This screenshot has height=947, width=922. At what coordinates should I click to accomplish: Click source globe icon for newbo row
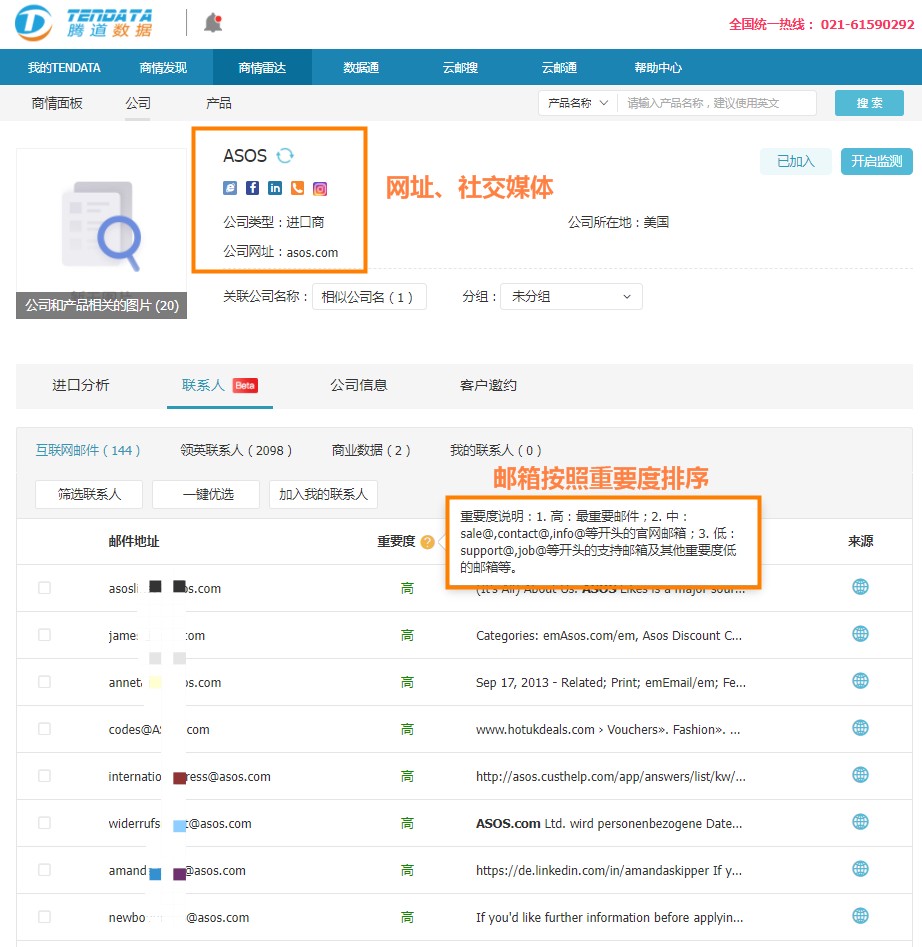860,916
